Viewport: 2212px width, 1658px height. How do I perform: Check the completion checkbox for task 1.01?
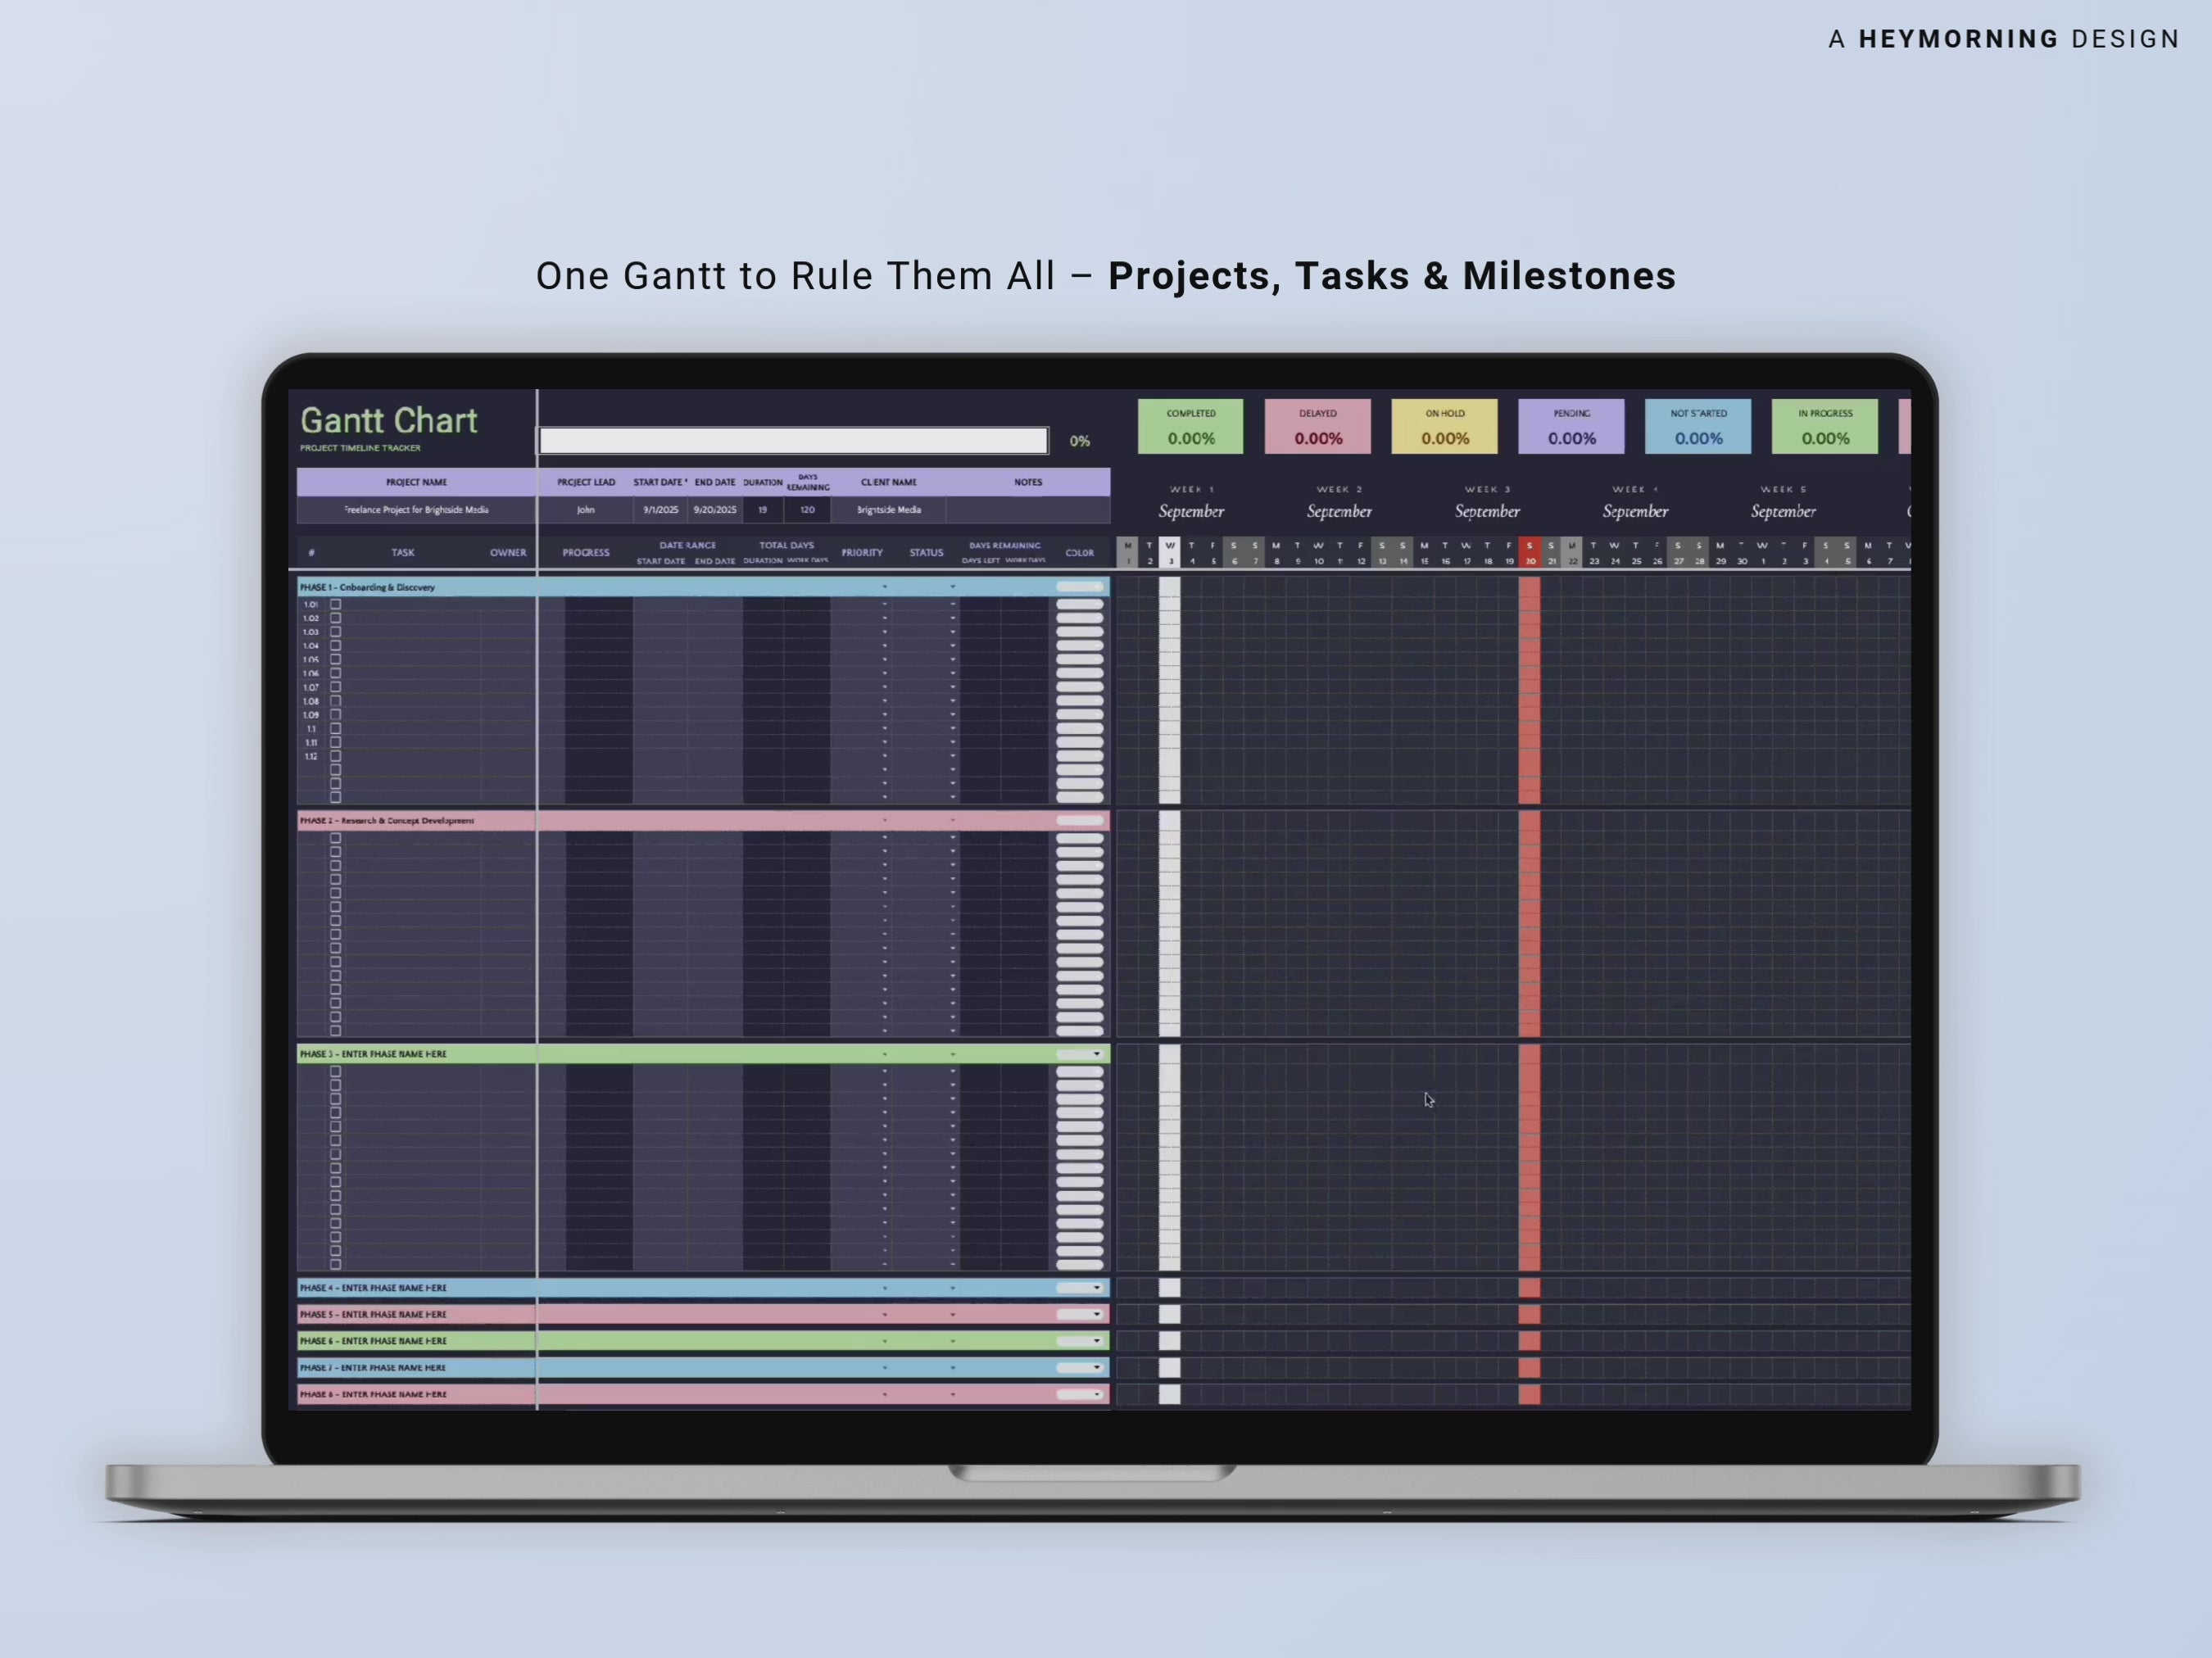point(335,604)
